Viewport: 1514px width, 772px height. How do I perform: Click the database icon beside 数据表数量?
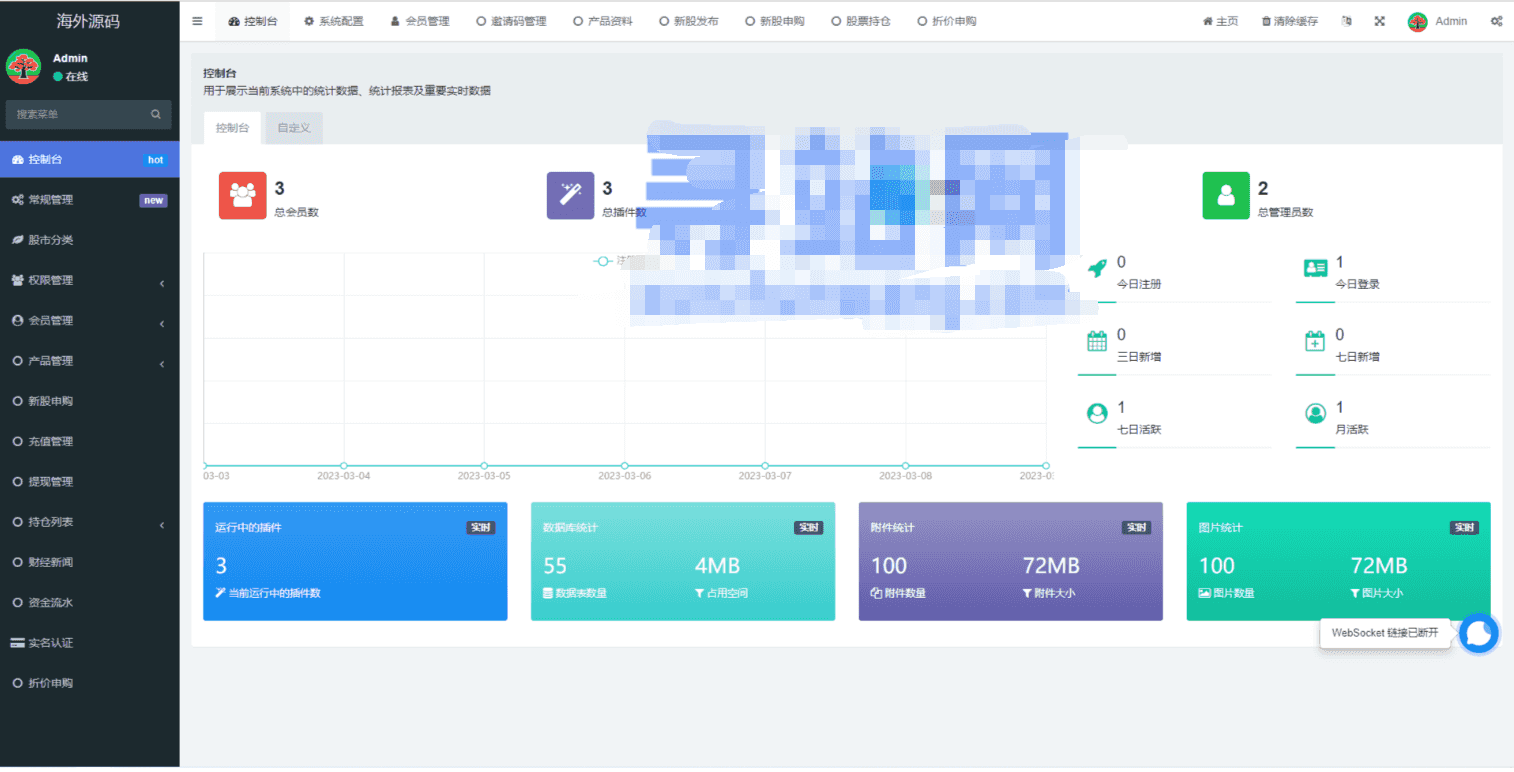[x=547, y=593]
